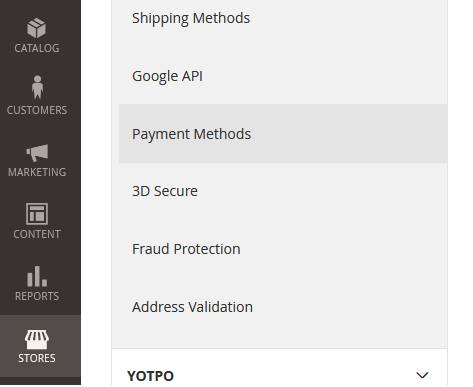Click the Customers person icon

tap(37, 87)
